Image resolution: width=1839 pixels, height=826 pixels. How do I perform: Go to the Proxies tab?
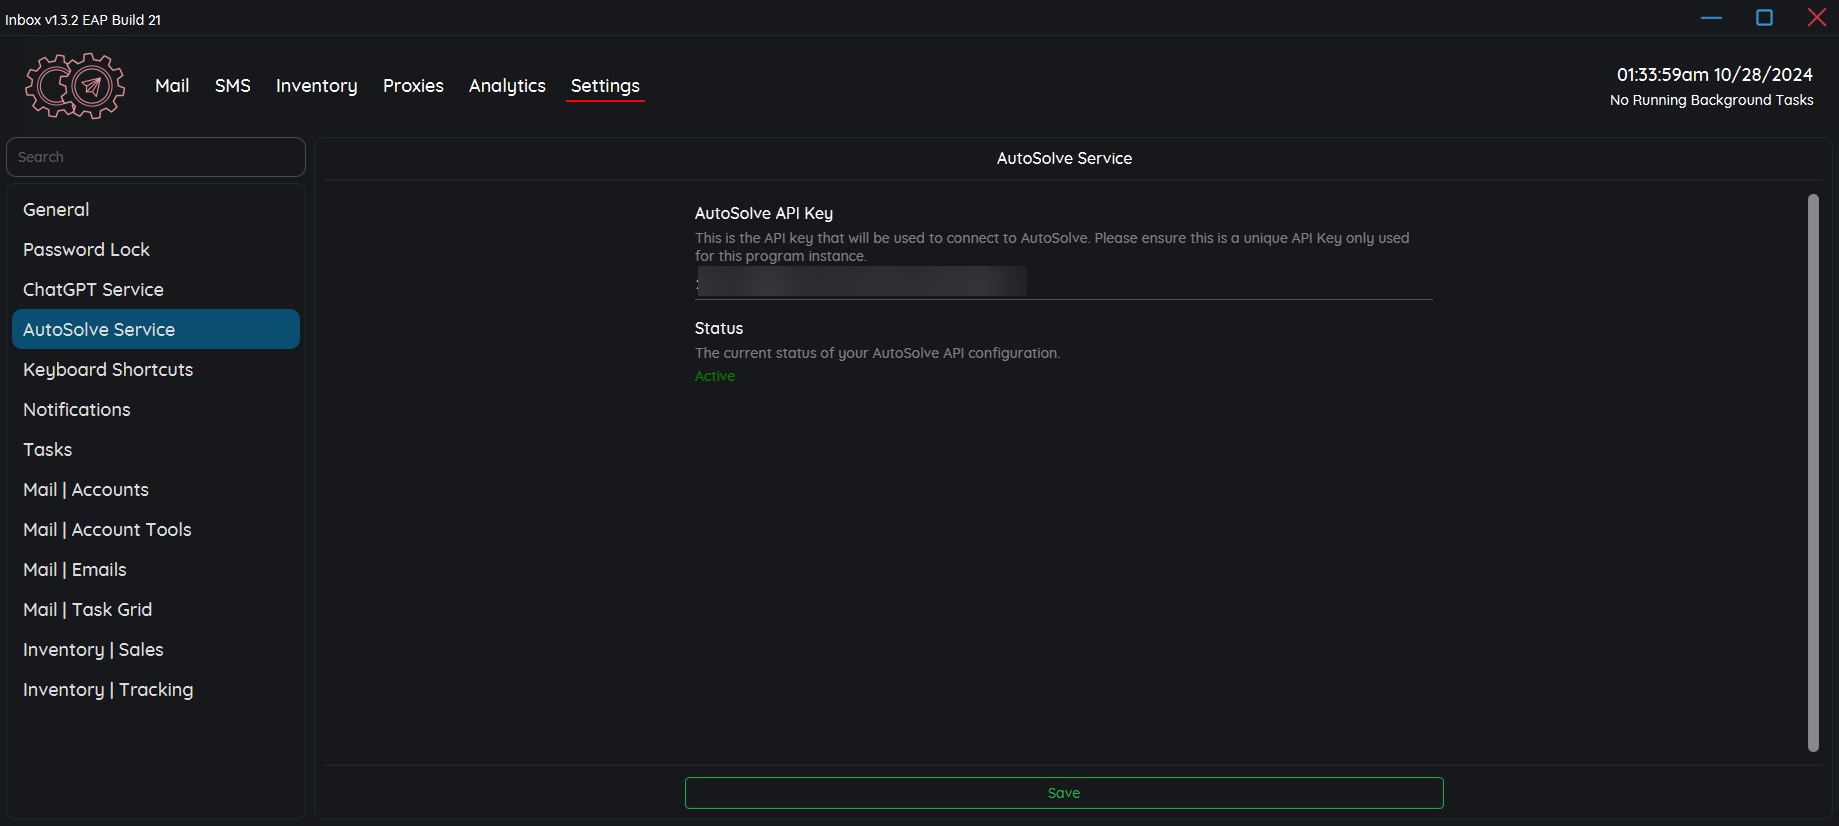pyautogui.click(x=413, y=86)
